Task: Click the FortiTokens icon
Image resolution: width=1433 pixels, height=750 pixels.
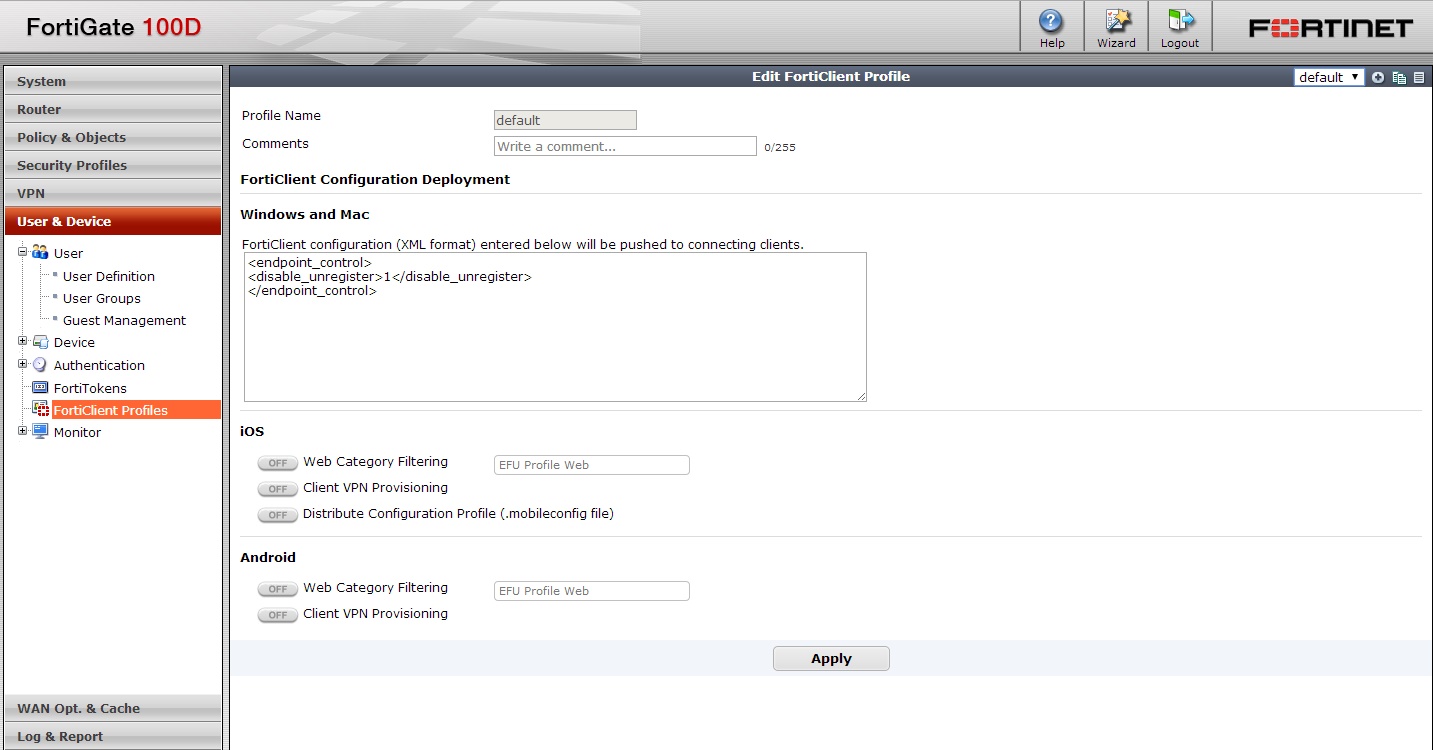Action: coord(40,387)
